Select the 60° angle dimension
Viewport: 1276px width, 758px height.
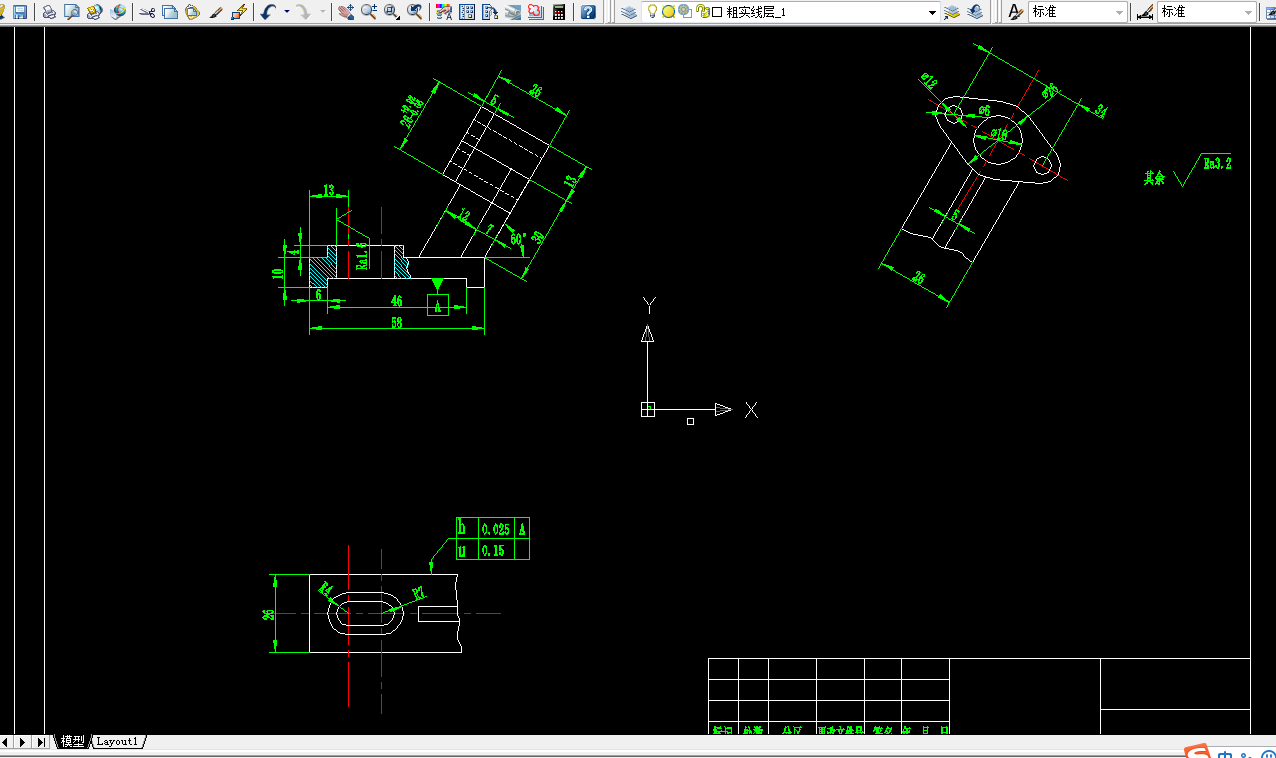517,239
